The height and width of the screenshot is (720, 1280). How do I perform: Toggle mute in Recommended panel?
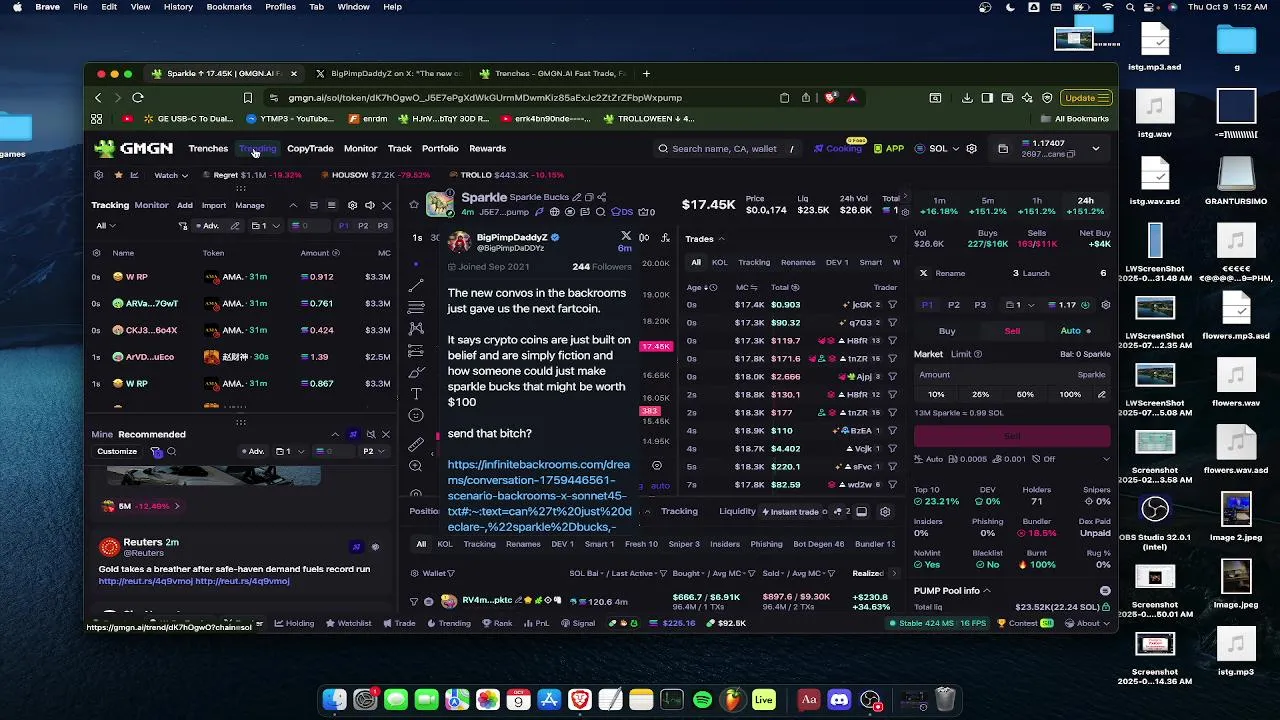coord(370,434)
